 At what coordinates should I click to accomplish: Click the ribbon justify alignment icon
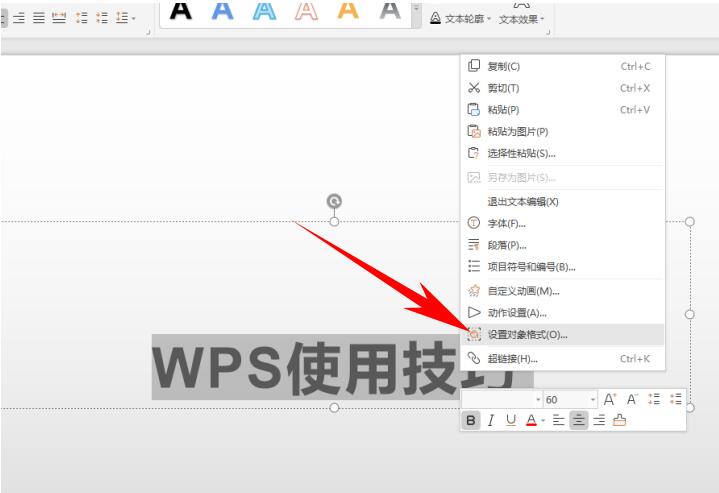pyautogui.click(x=39, y=18)
